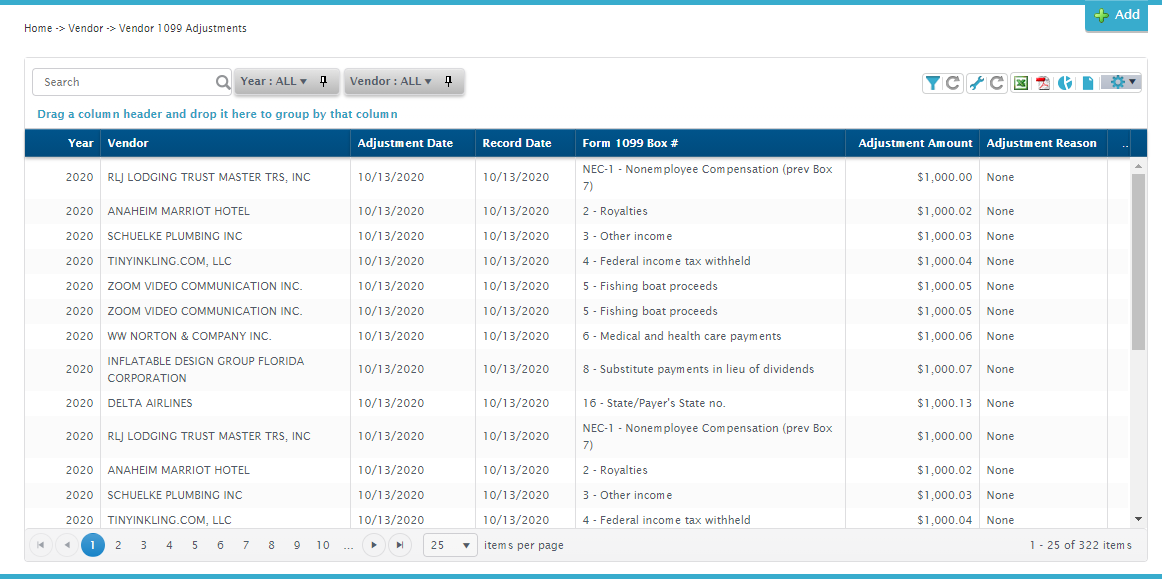Export the grid to Excel

coord(1021,83)
